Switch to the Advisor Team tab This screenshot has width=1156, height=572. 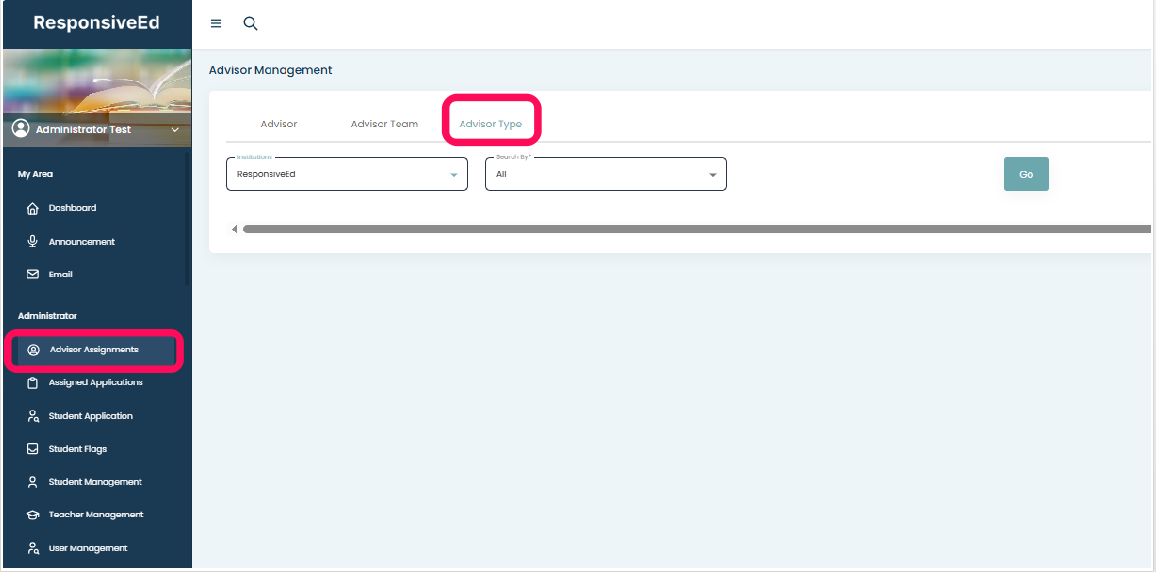point(384,124)
